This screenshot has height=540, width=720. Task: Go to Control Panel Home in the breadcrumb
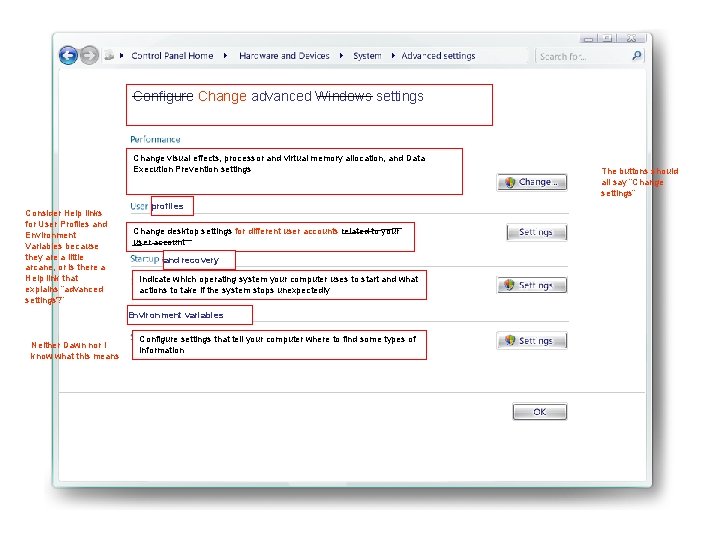(x=172, y=56)
